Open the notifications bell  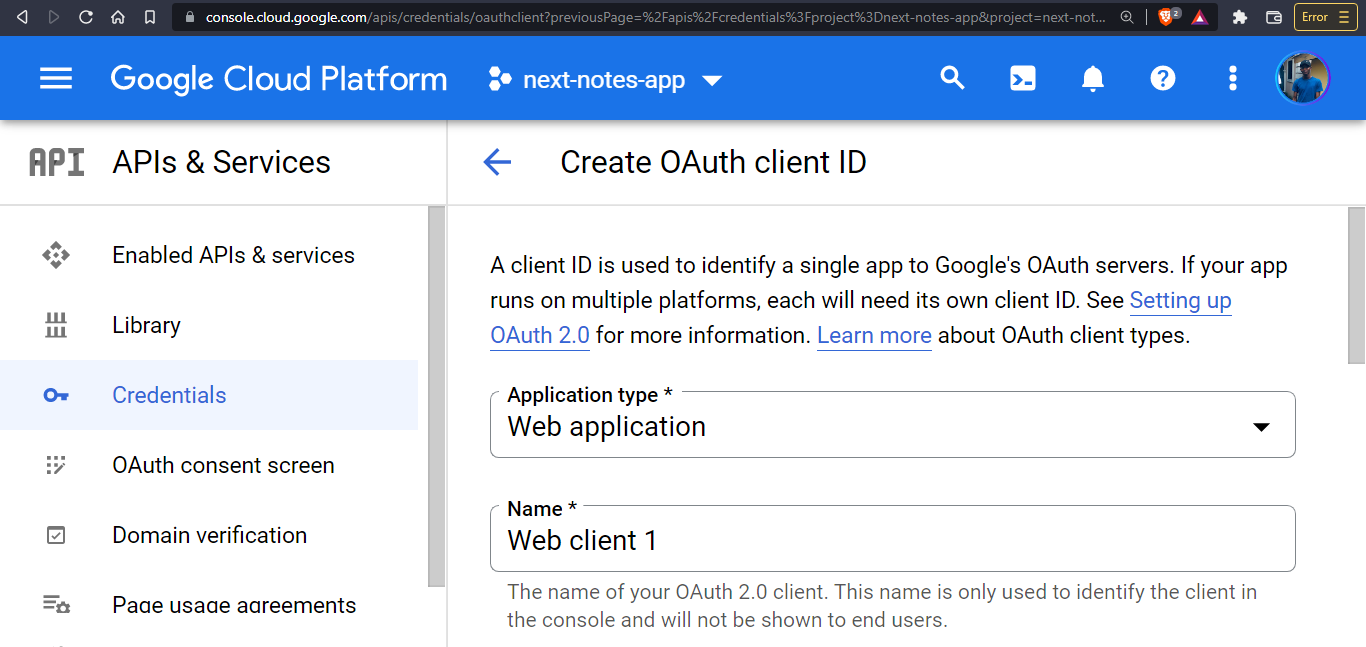pos(1093,78)
